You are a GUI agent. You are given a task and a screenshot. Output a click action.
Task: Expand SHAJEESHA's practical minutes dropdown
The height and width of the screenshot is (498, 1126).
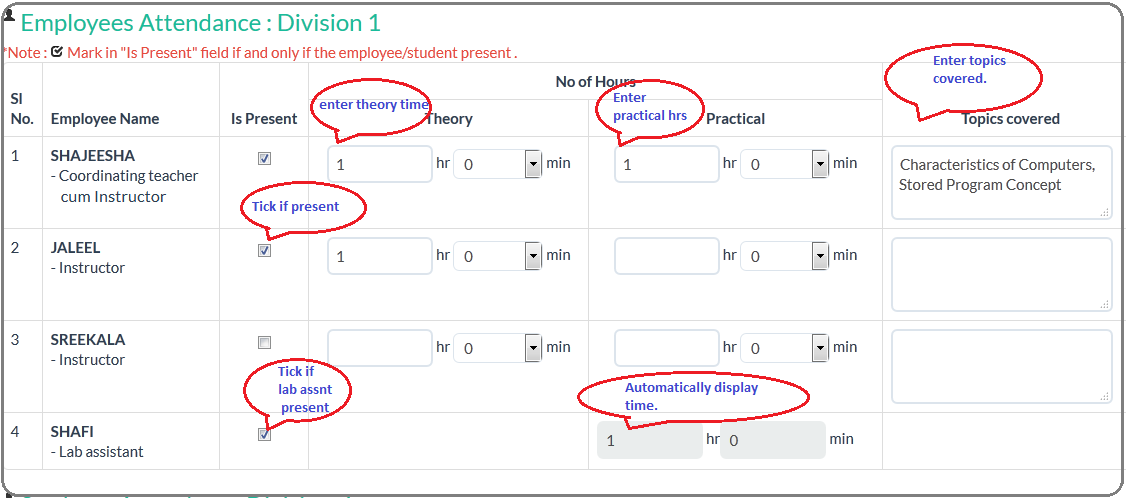819,164
